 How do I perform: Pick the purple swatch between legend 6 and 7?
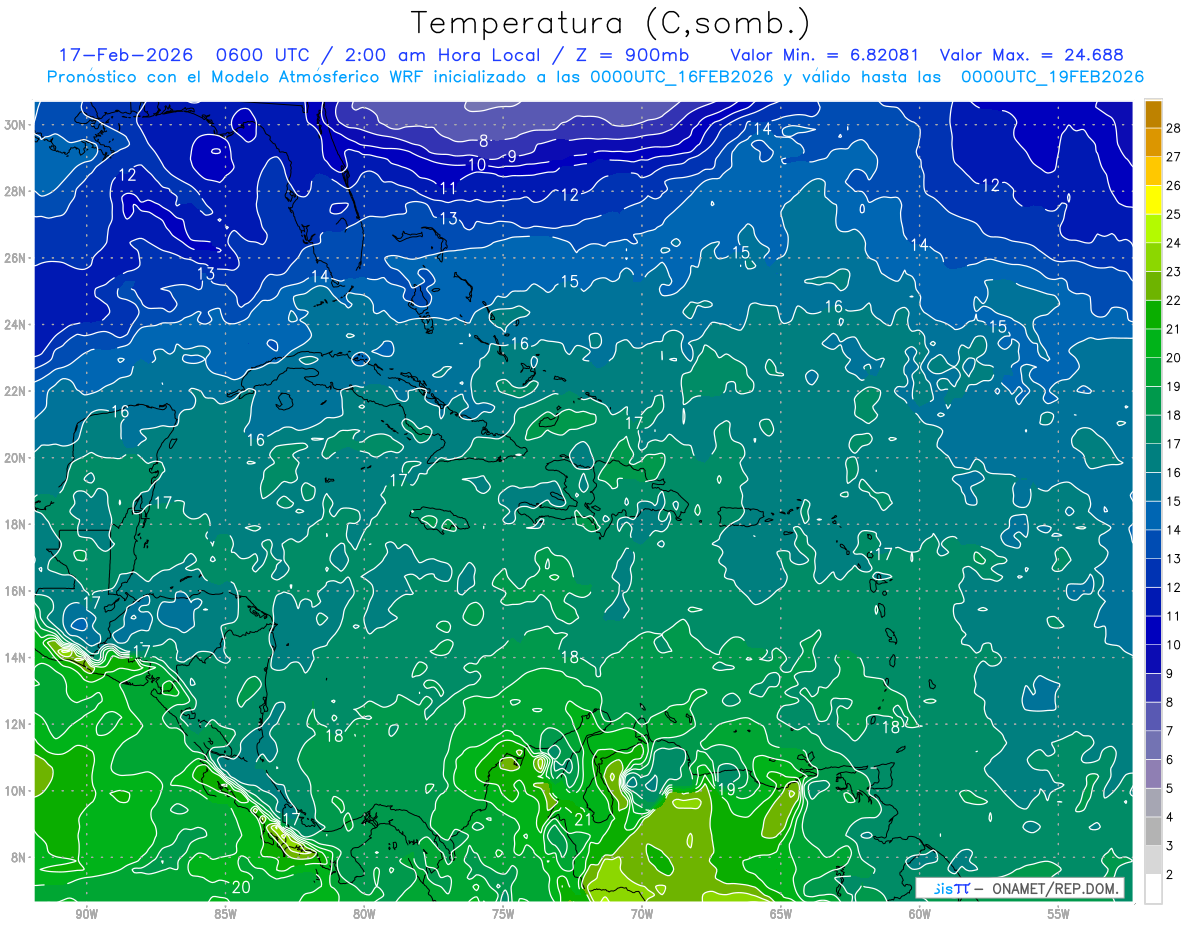tap(1153, 746)
